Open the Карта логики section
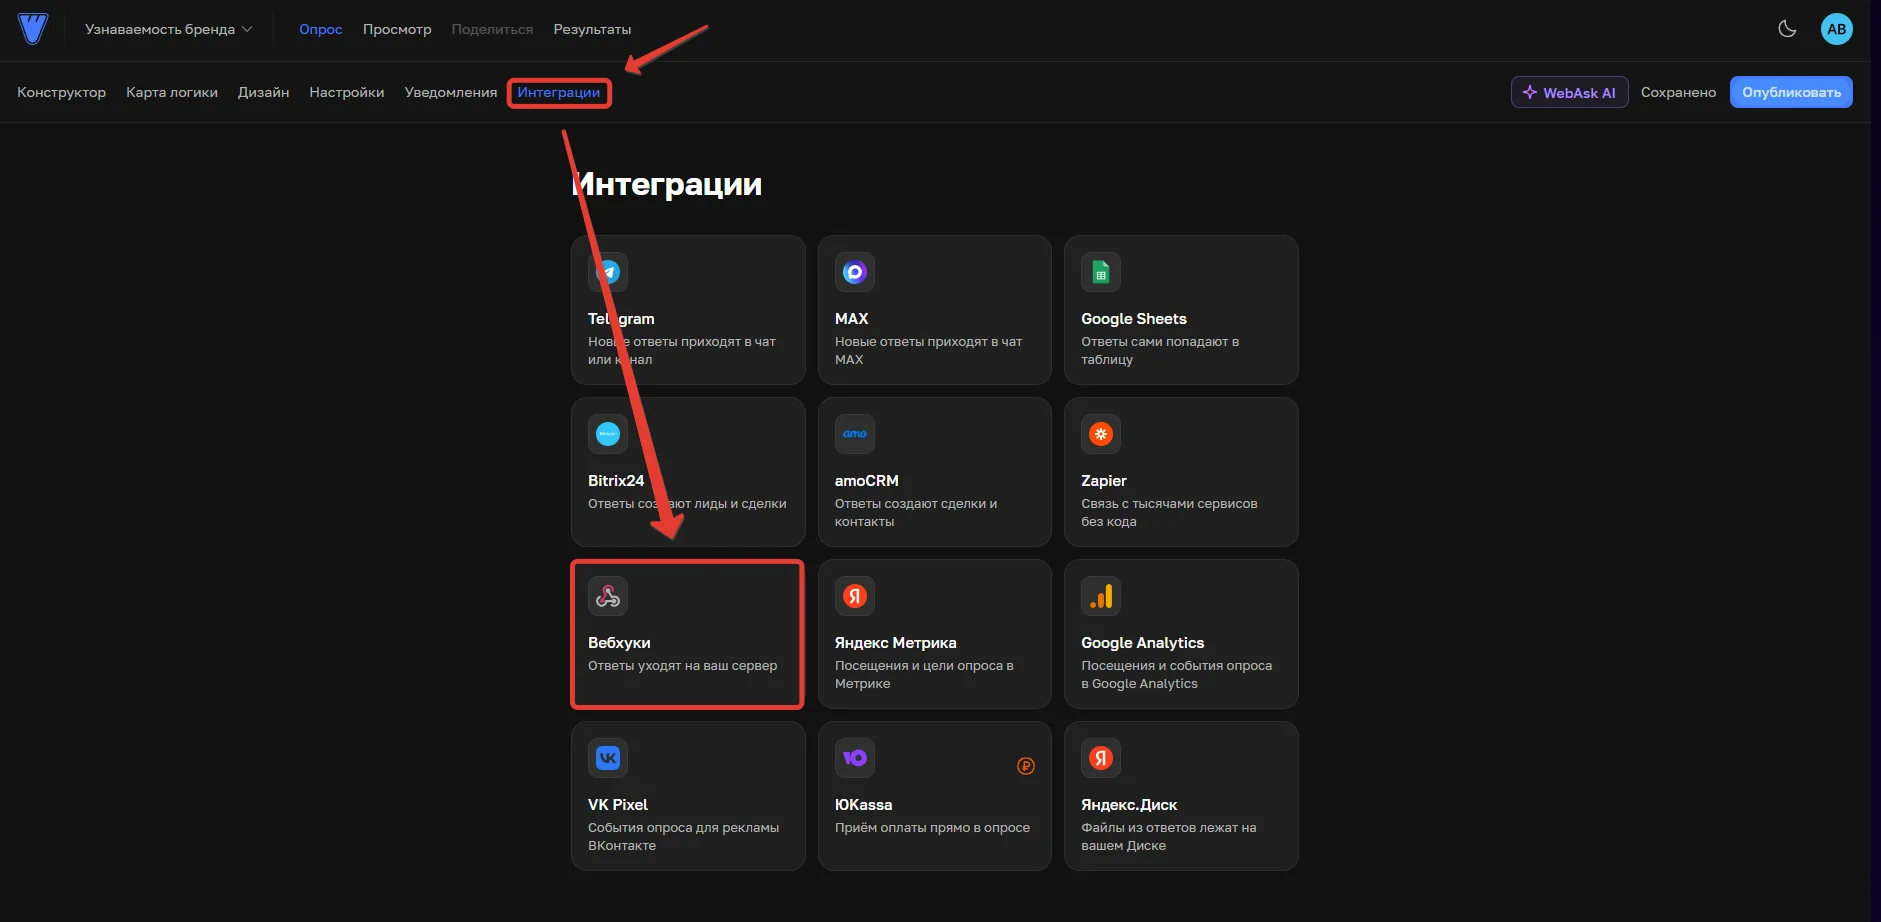This screenshot has height=922, width=1881. tap(172, 92)
